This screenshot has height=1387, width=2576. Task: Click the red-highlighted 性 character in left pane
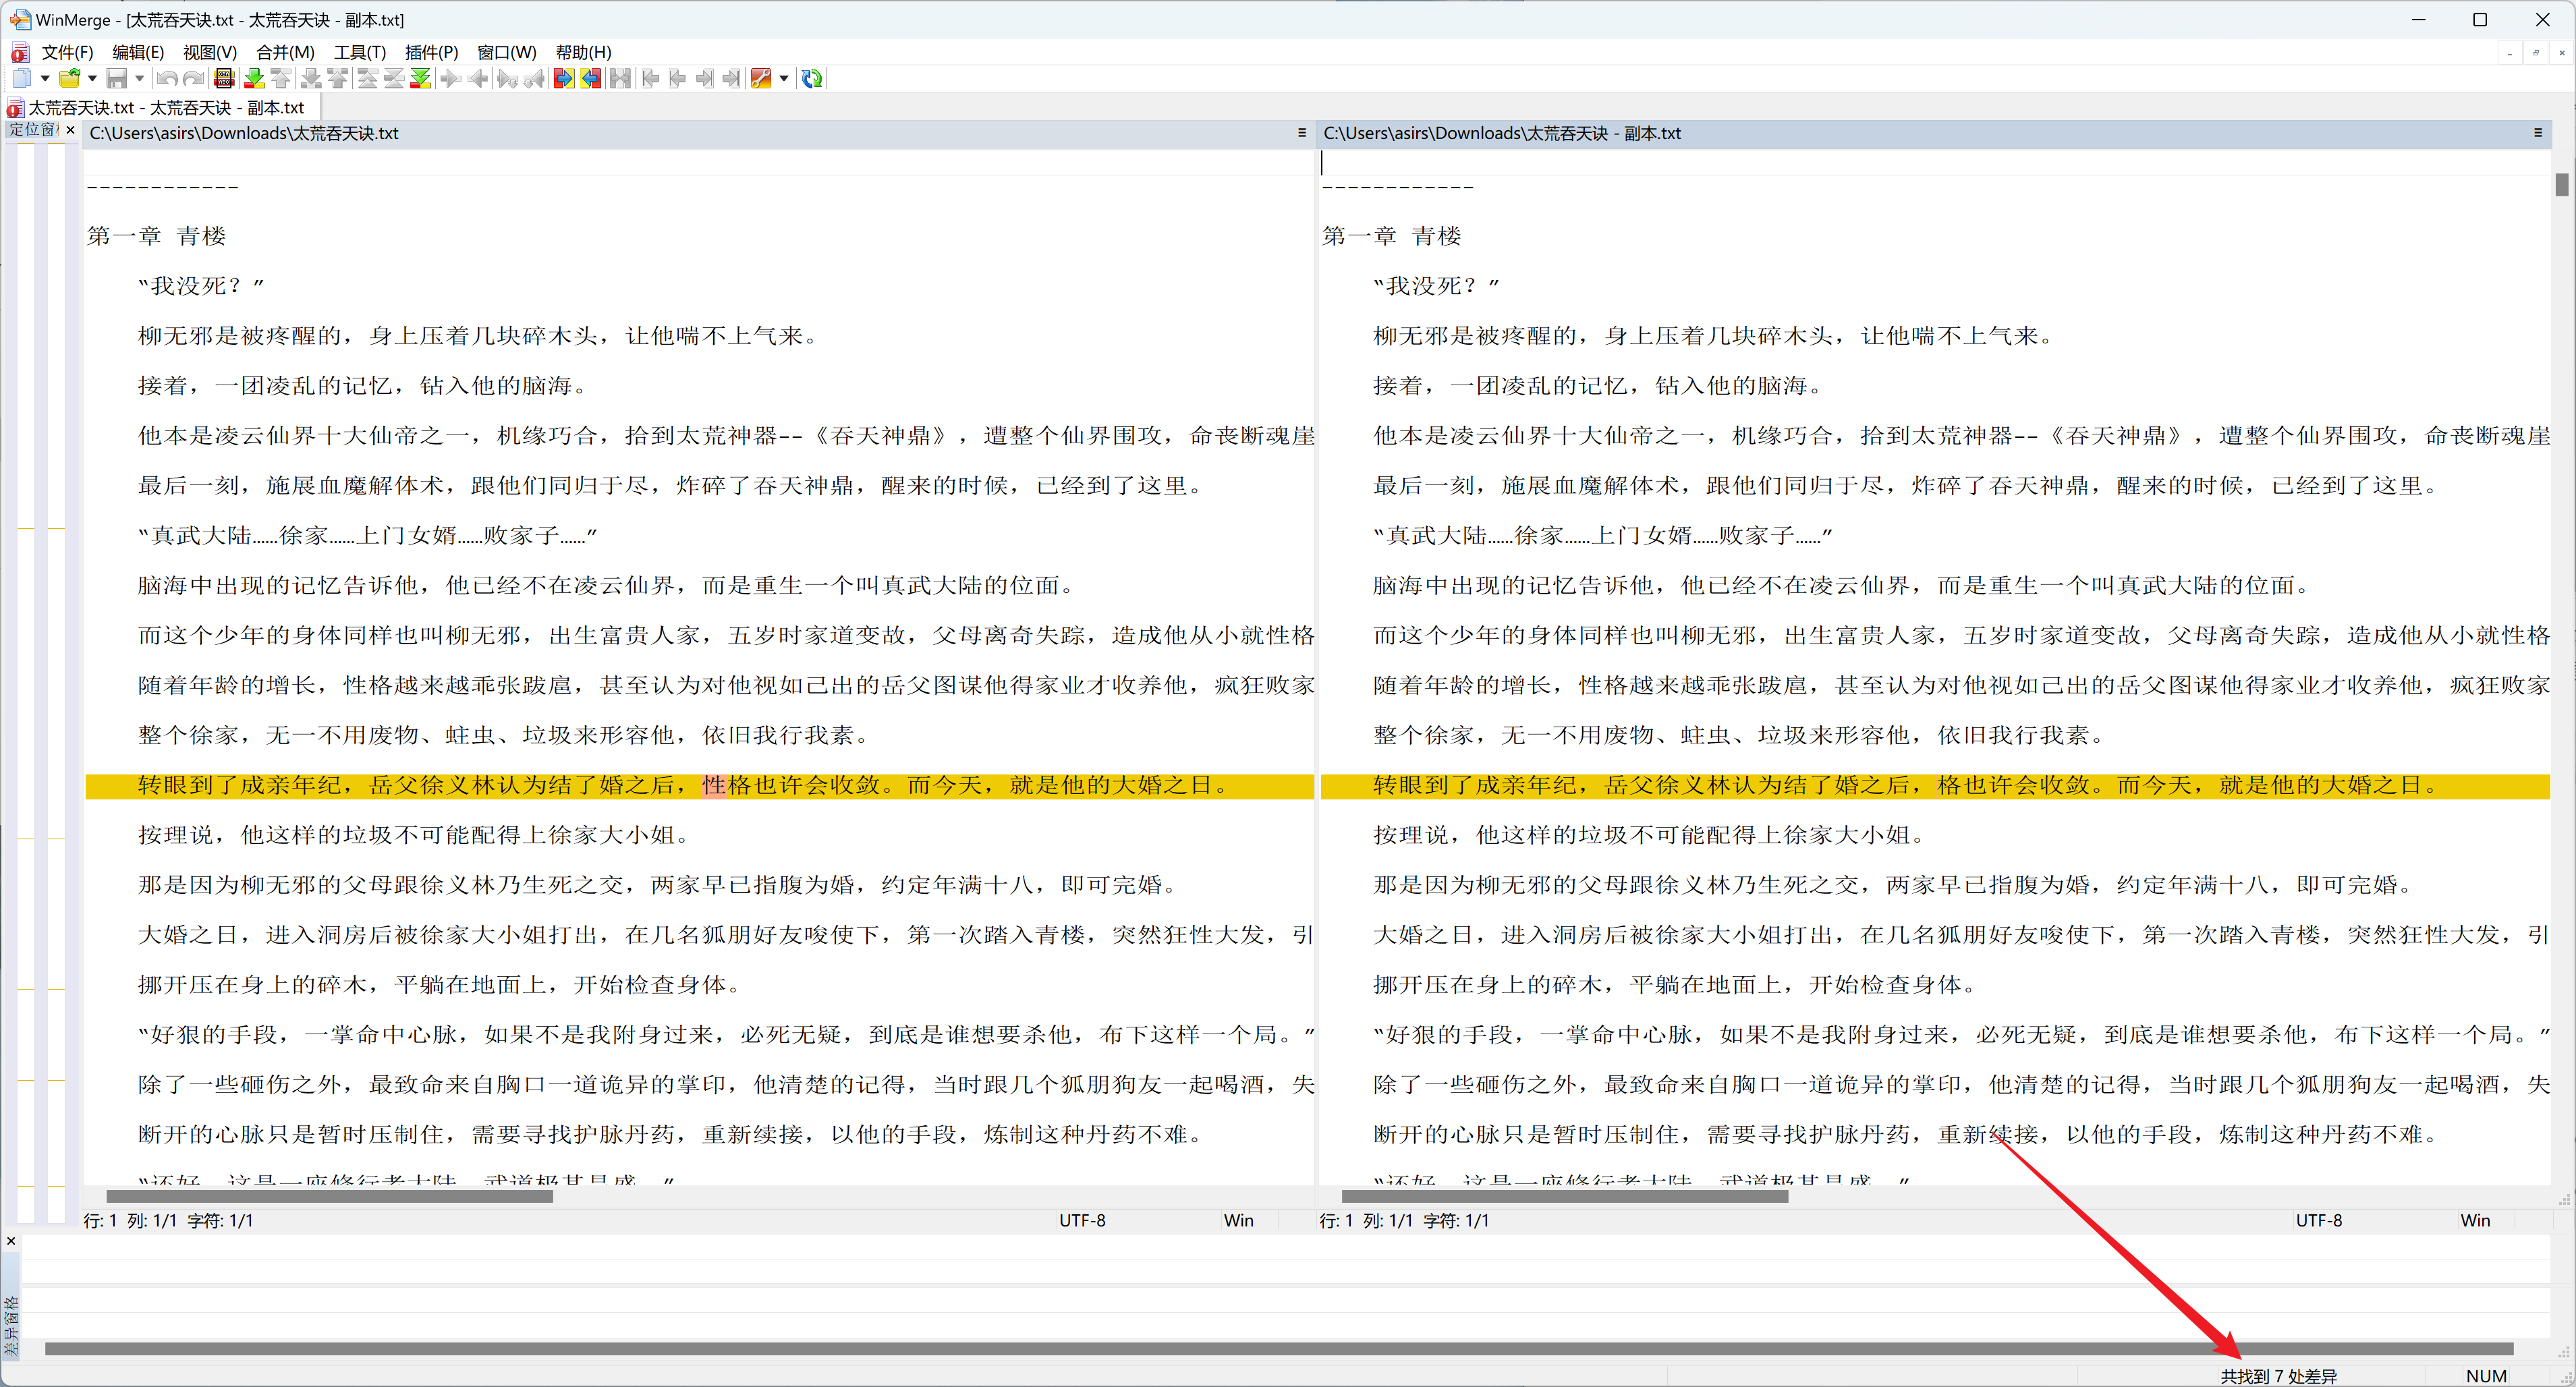click(714, 785)
